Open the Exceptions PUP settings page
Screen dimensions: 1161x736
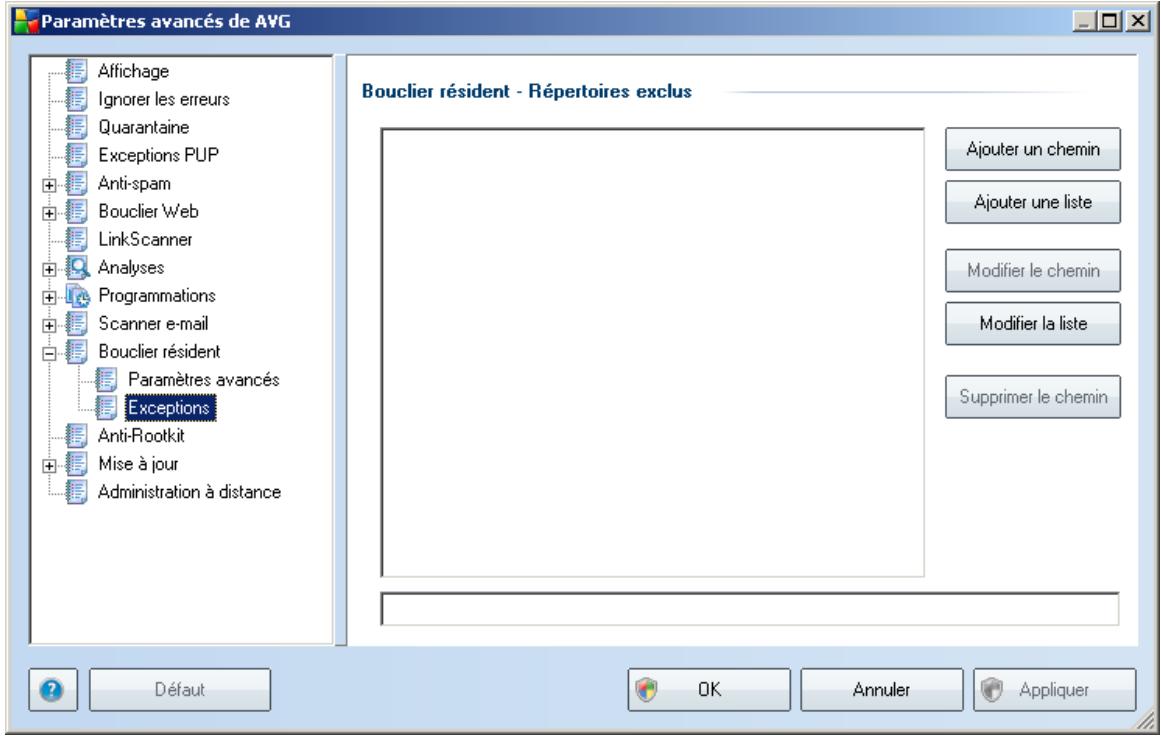coord(158,155)
